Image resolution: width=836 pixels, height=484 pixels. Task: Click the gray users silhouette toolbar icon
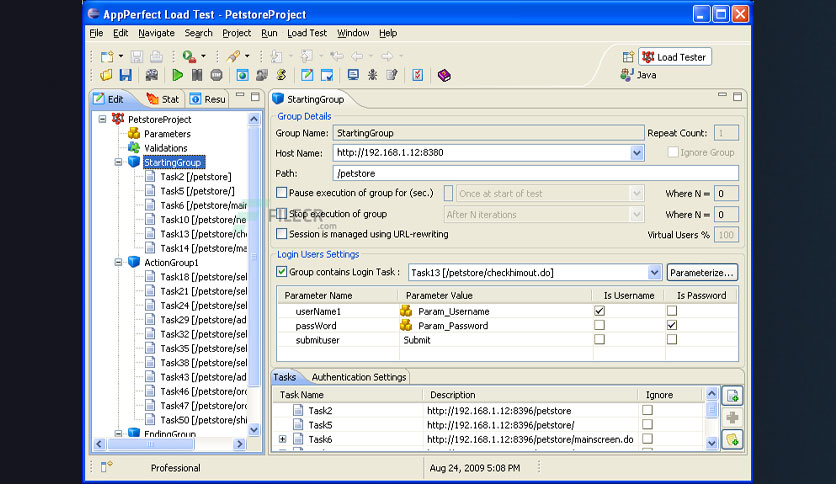pyautogui.click(x=262, y=75)
